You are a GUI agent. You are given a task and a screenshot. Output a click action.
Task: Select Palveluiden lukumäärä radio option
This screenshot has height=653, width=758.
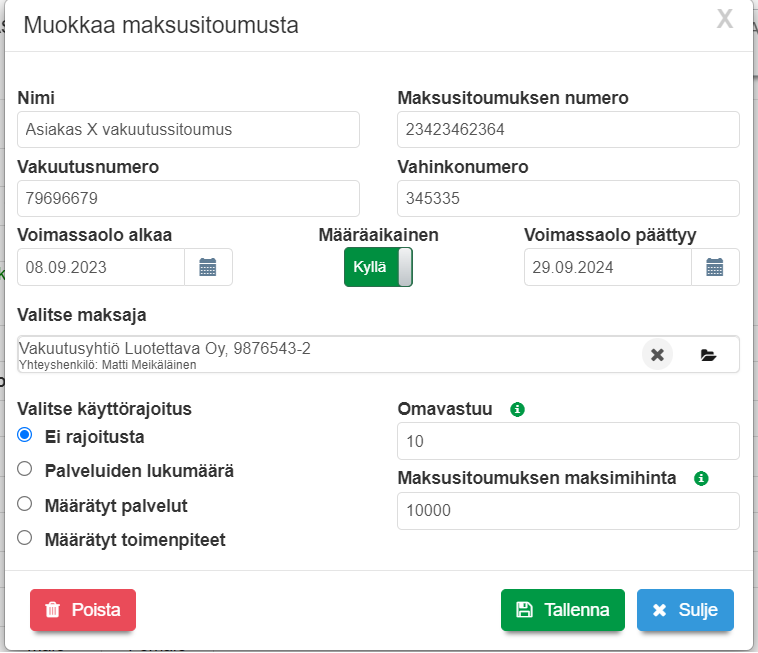tap(26, 469)
